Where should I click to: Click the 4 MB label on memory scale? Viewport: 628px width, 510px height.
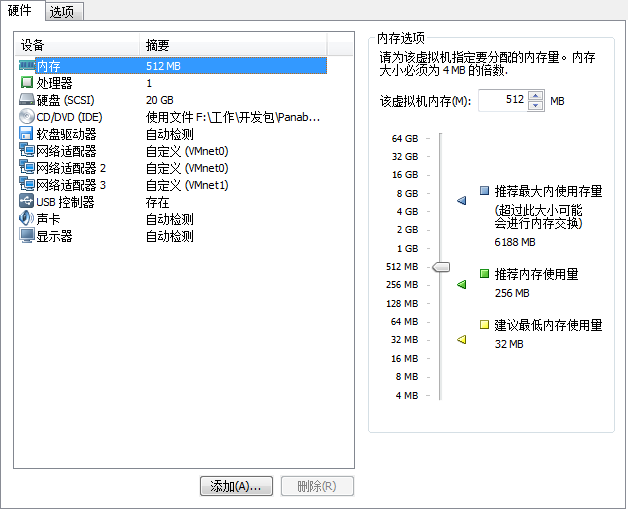point(407,395)
